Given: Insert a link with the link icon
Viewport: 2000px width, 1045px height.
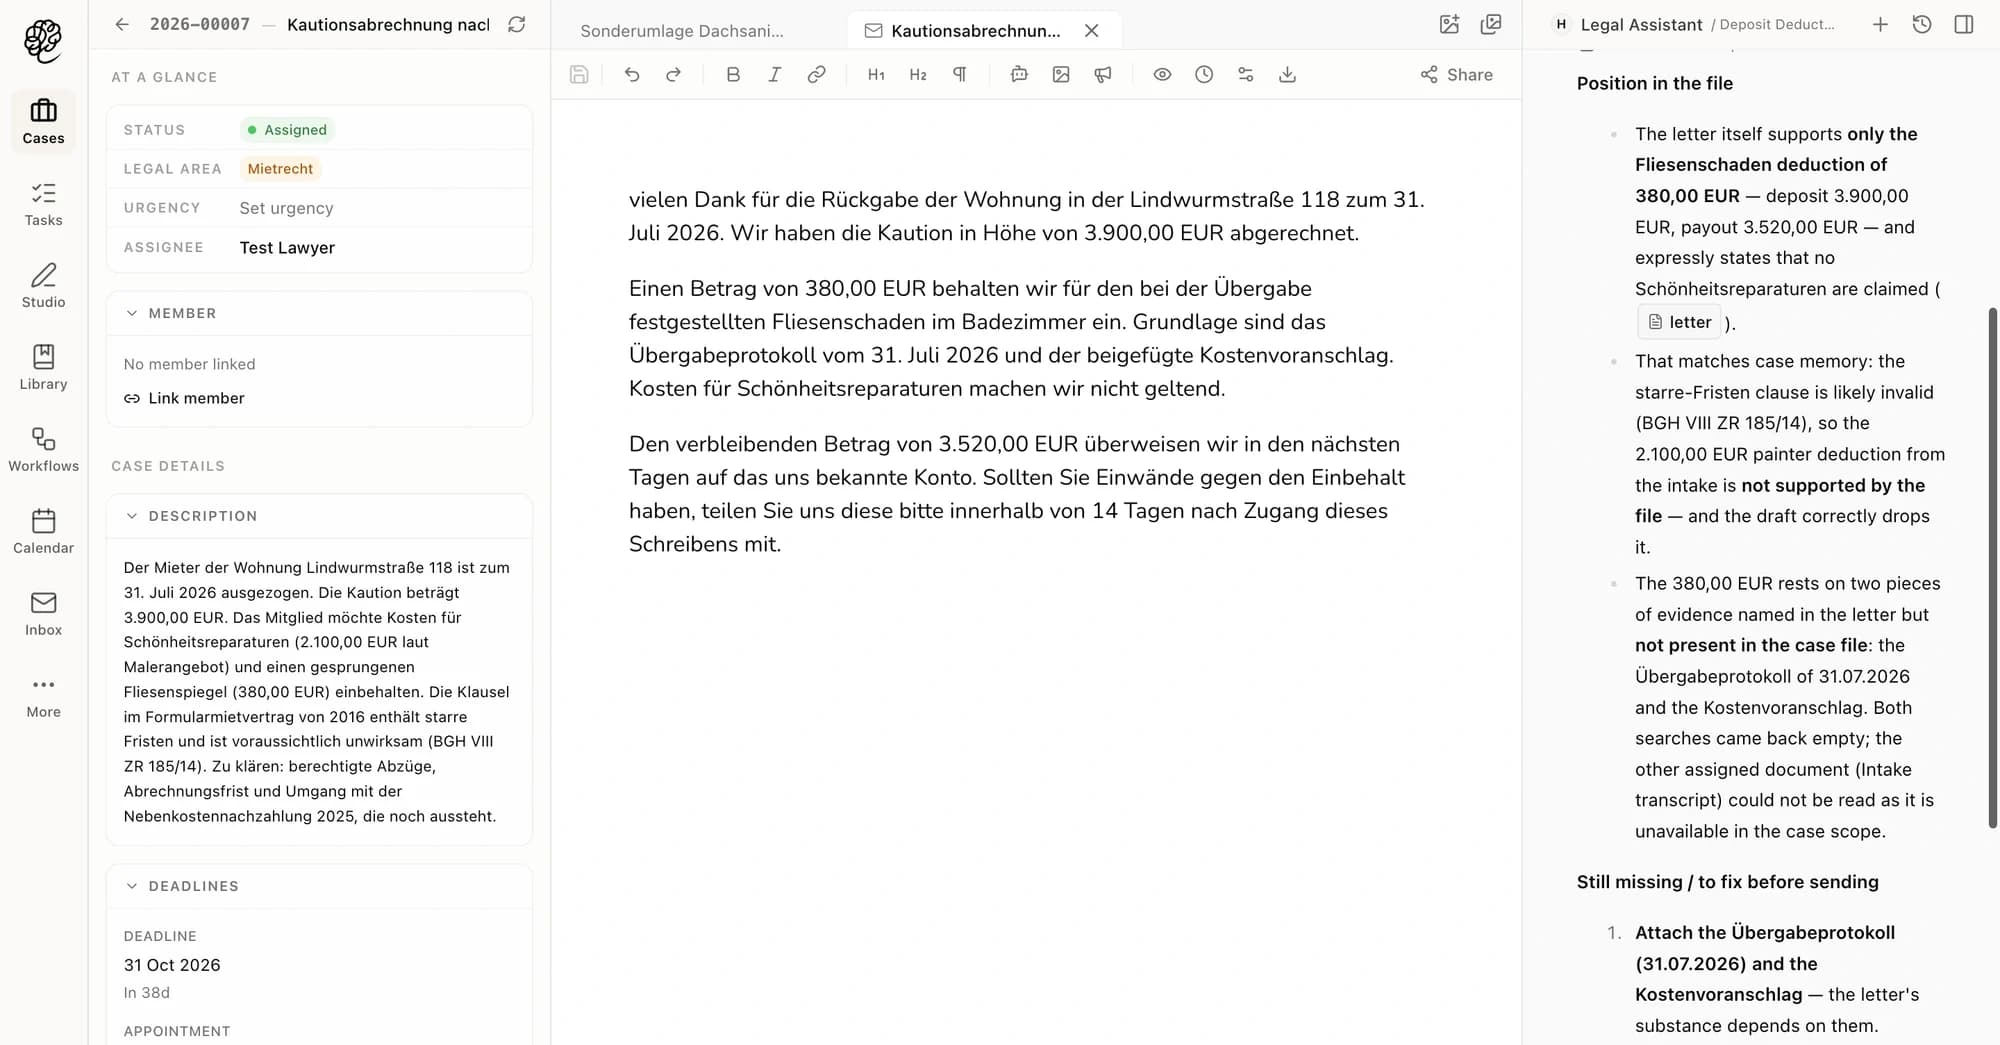Looking at the screenshot, I should click(816, 74).
